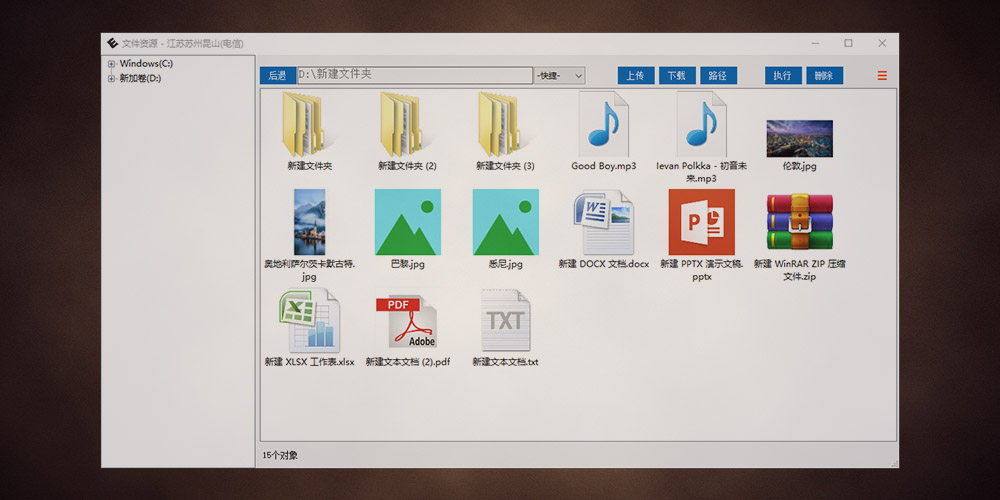Screen dimensions: 1000x500
Task: Expand the Windows(C:) drive tree node
Action: pos(112,64)
